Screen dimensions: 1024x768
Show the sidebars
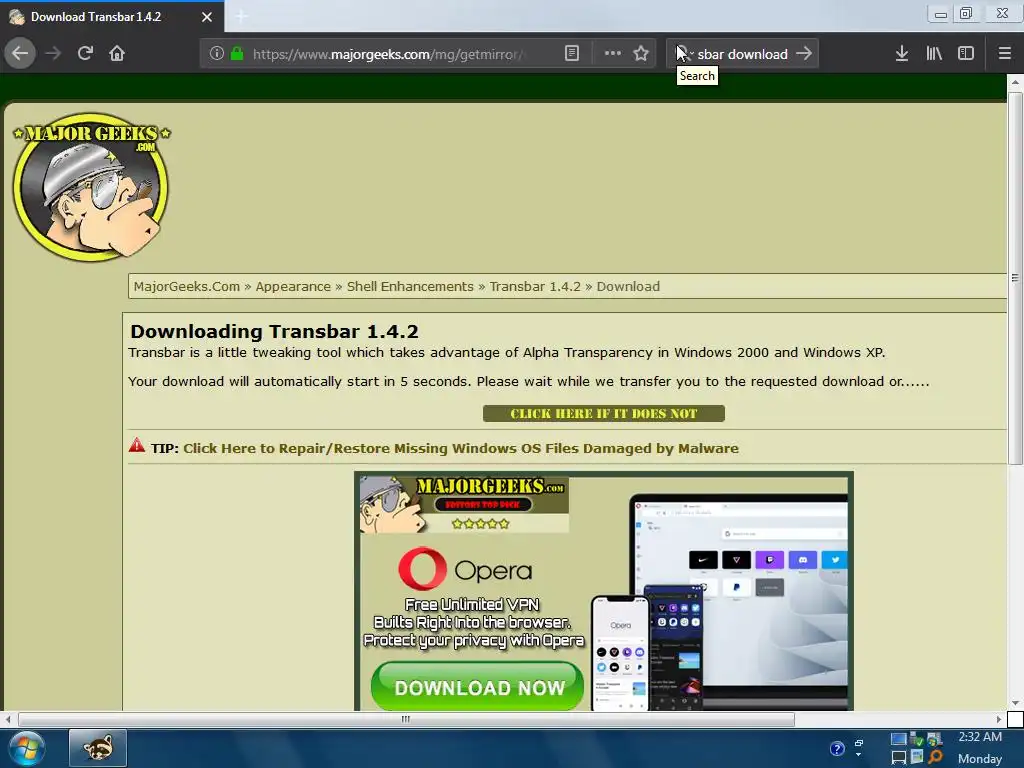point(966,54)
